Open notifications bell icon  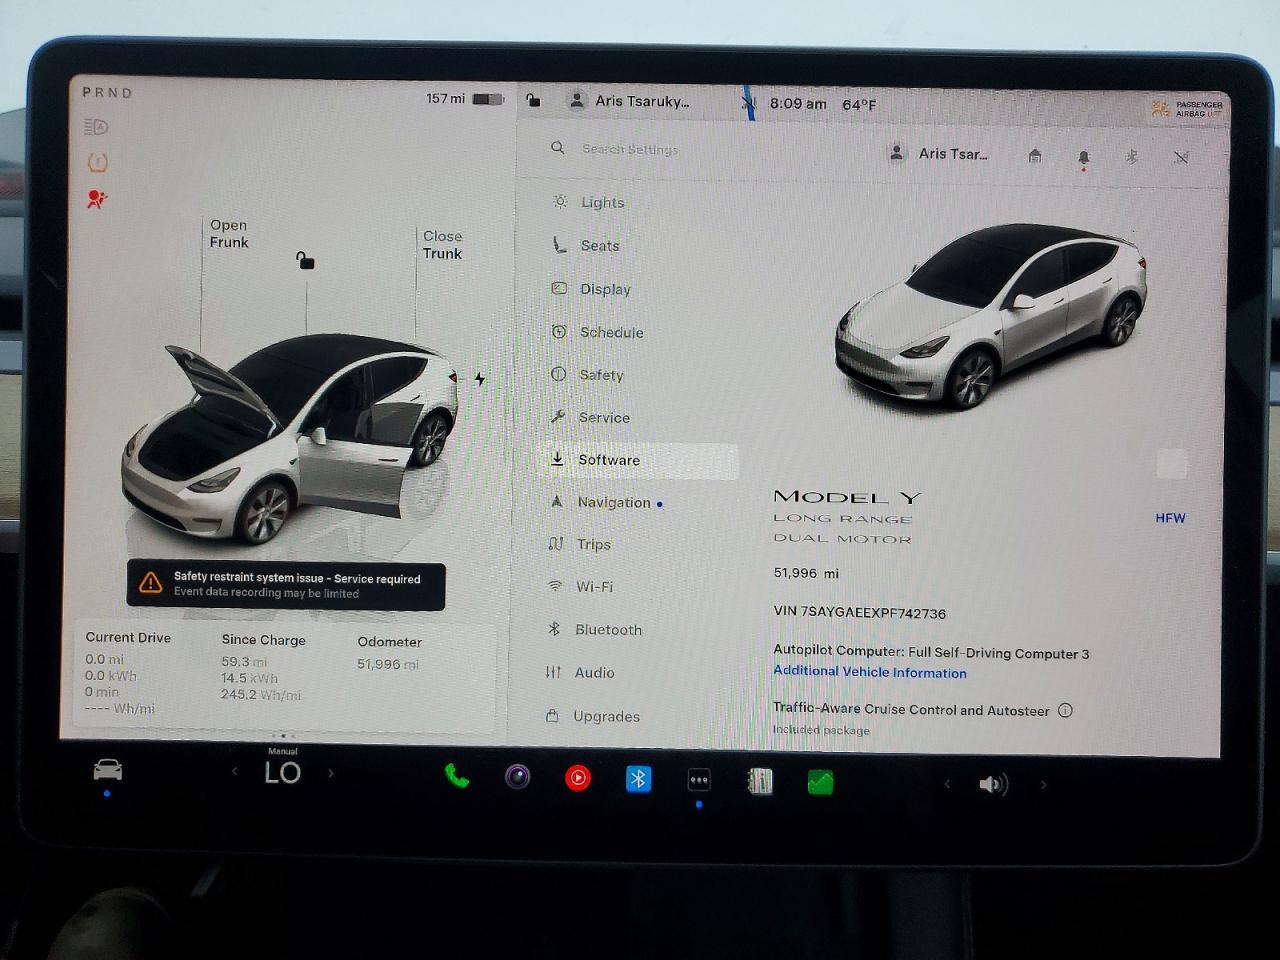pyautogui.click(x=1083, y=158)
